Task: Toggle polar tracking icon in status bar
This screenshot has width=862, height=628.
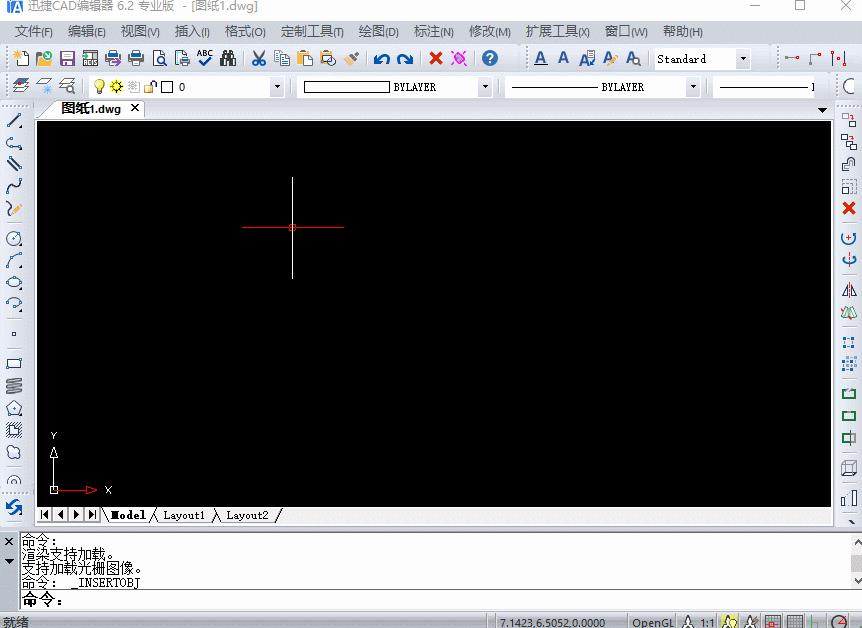Action: pyautogui.click(x=839, y=622)
